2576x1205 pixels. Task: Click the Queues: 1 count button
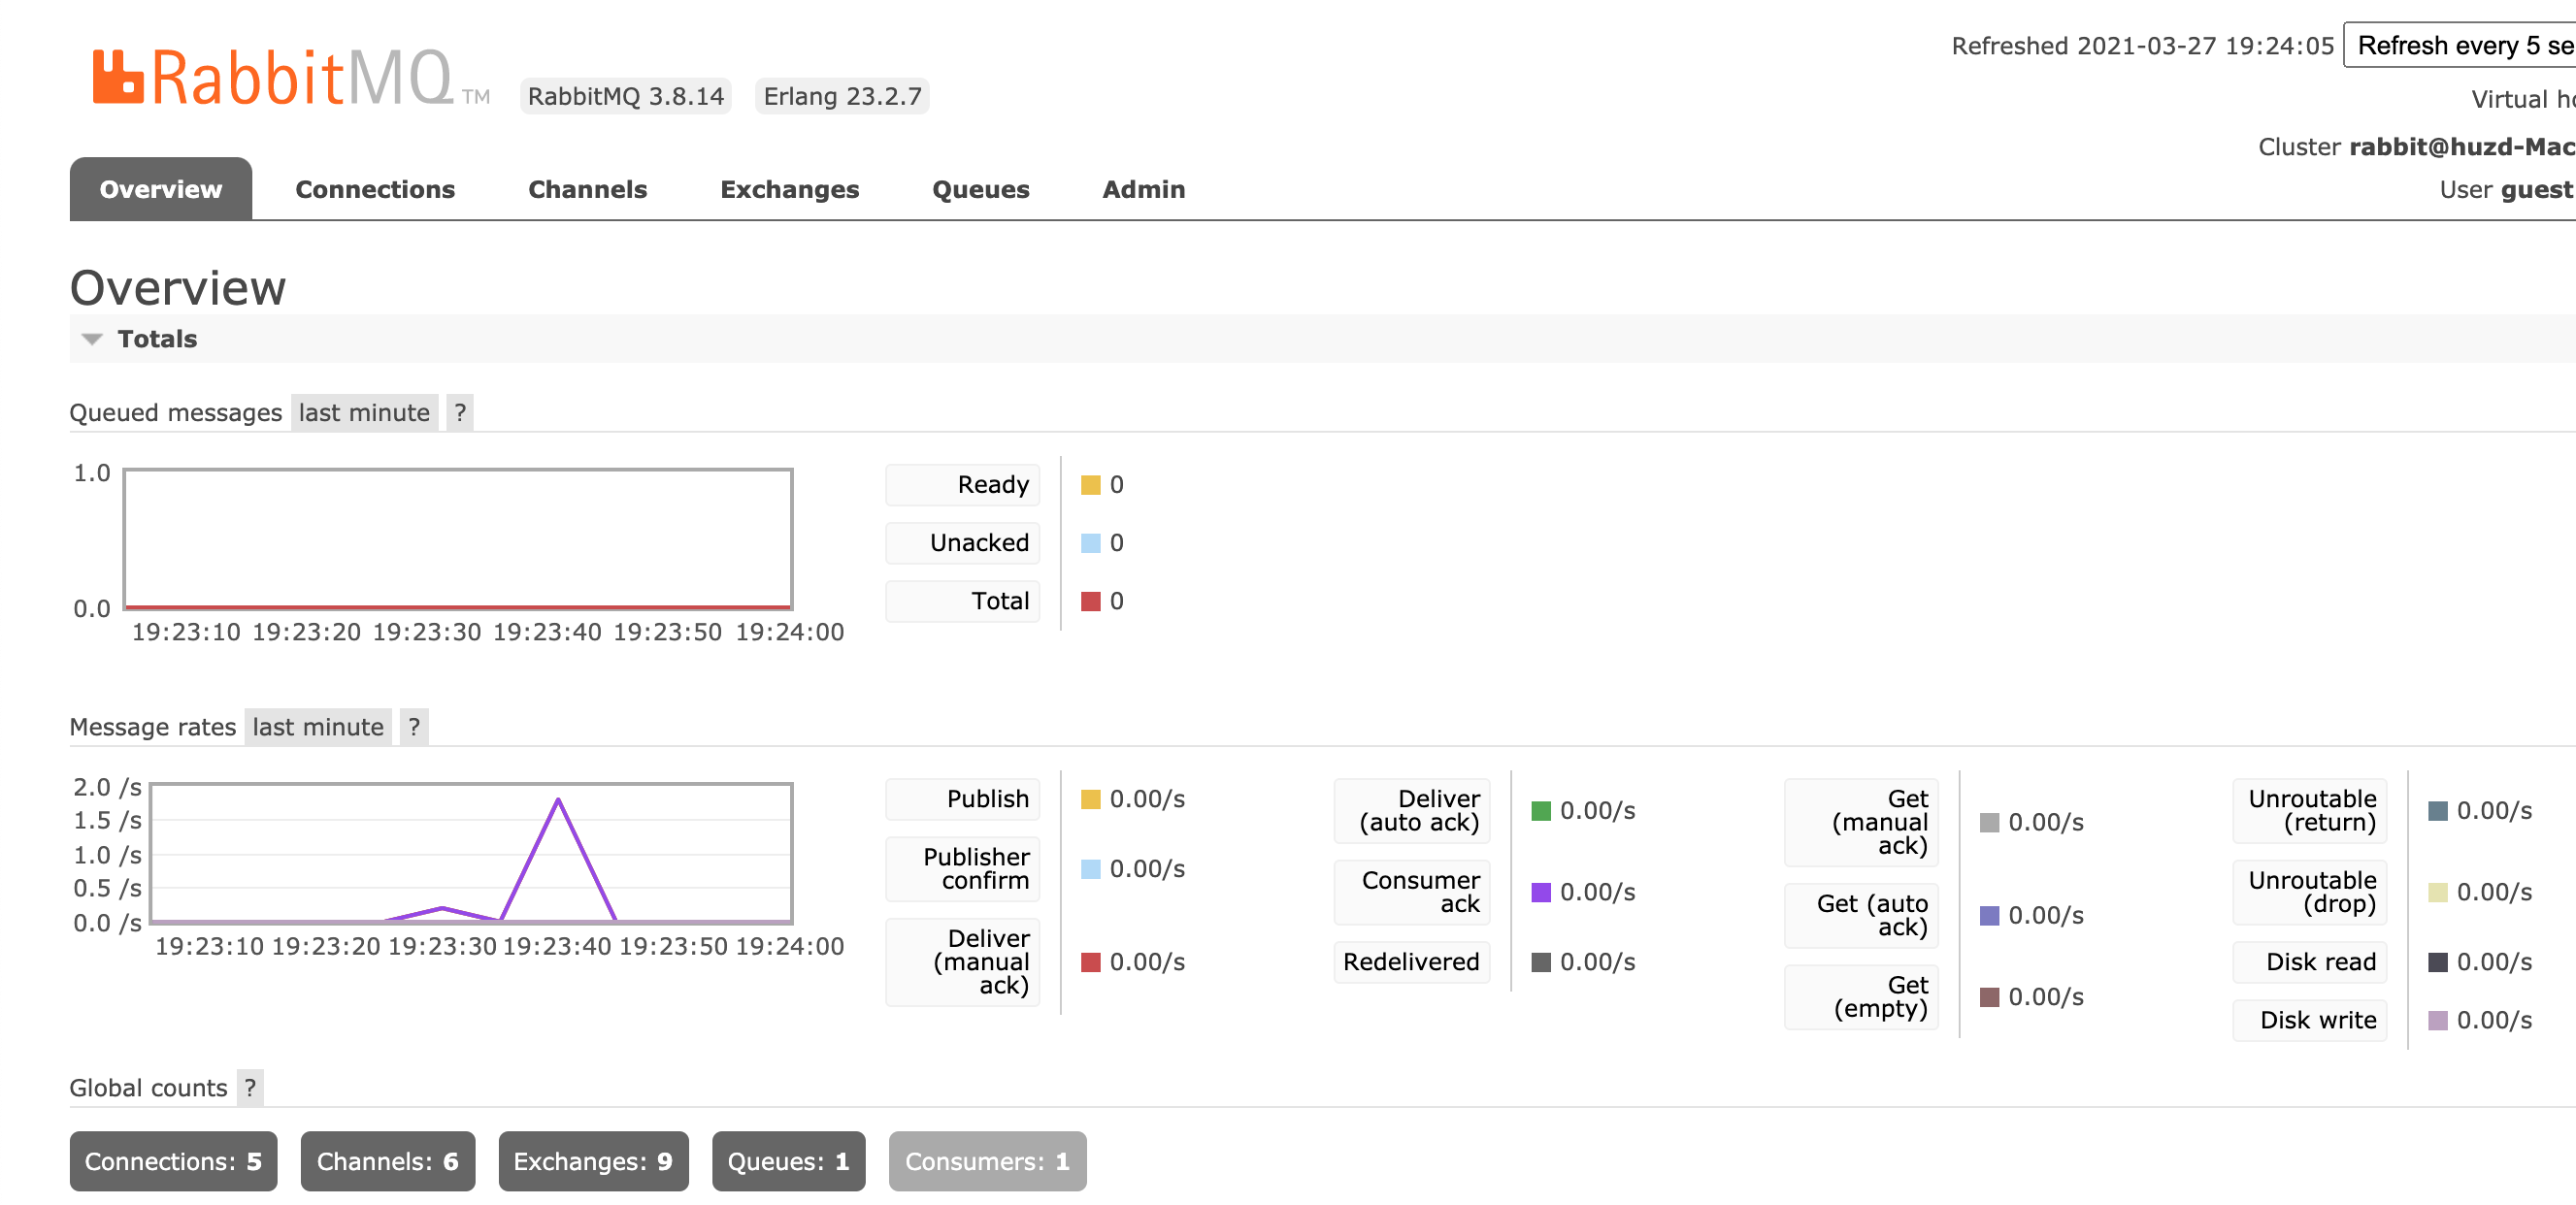[788, 1161]
